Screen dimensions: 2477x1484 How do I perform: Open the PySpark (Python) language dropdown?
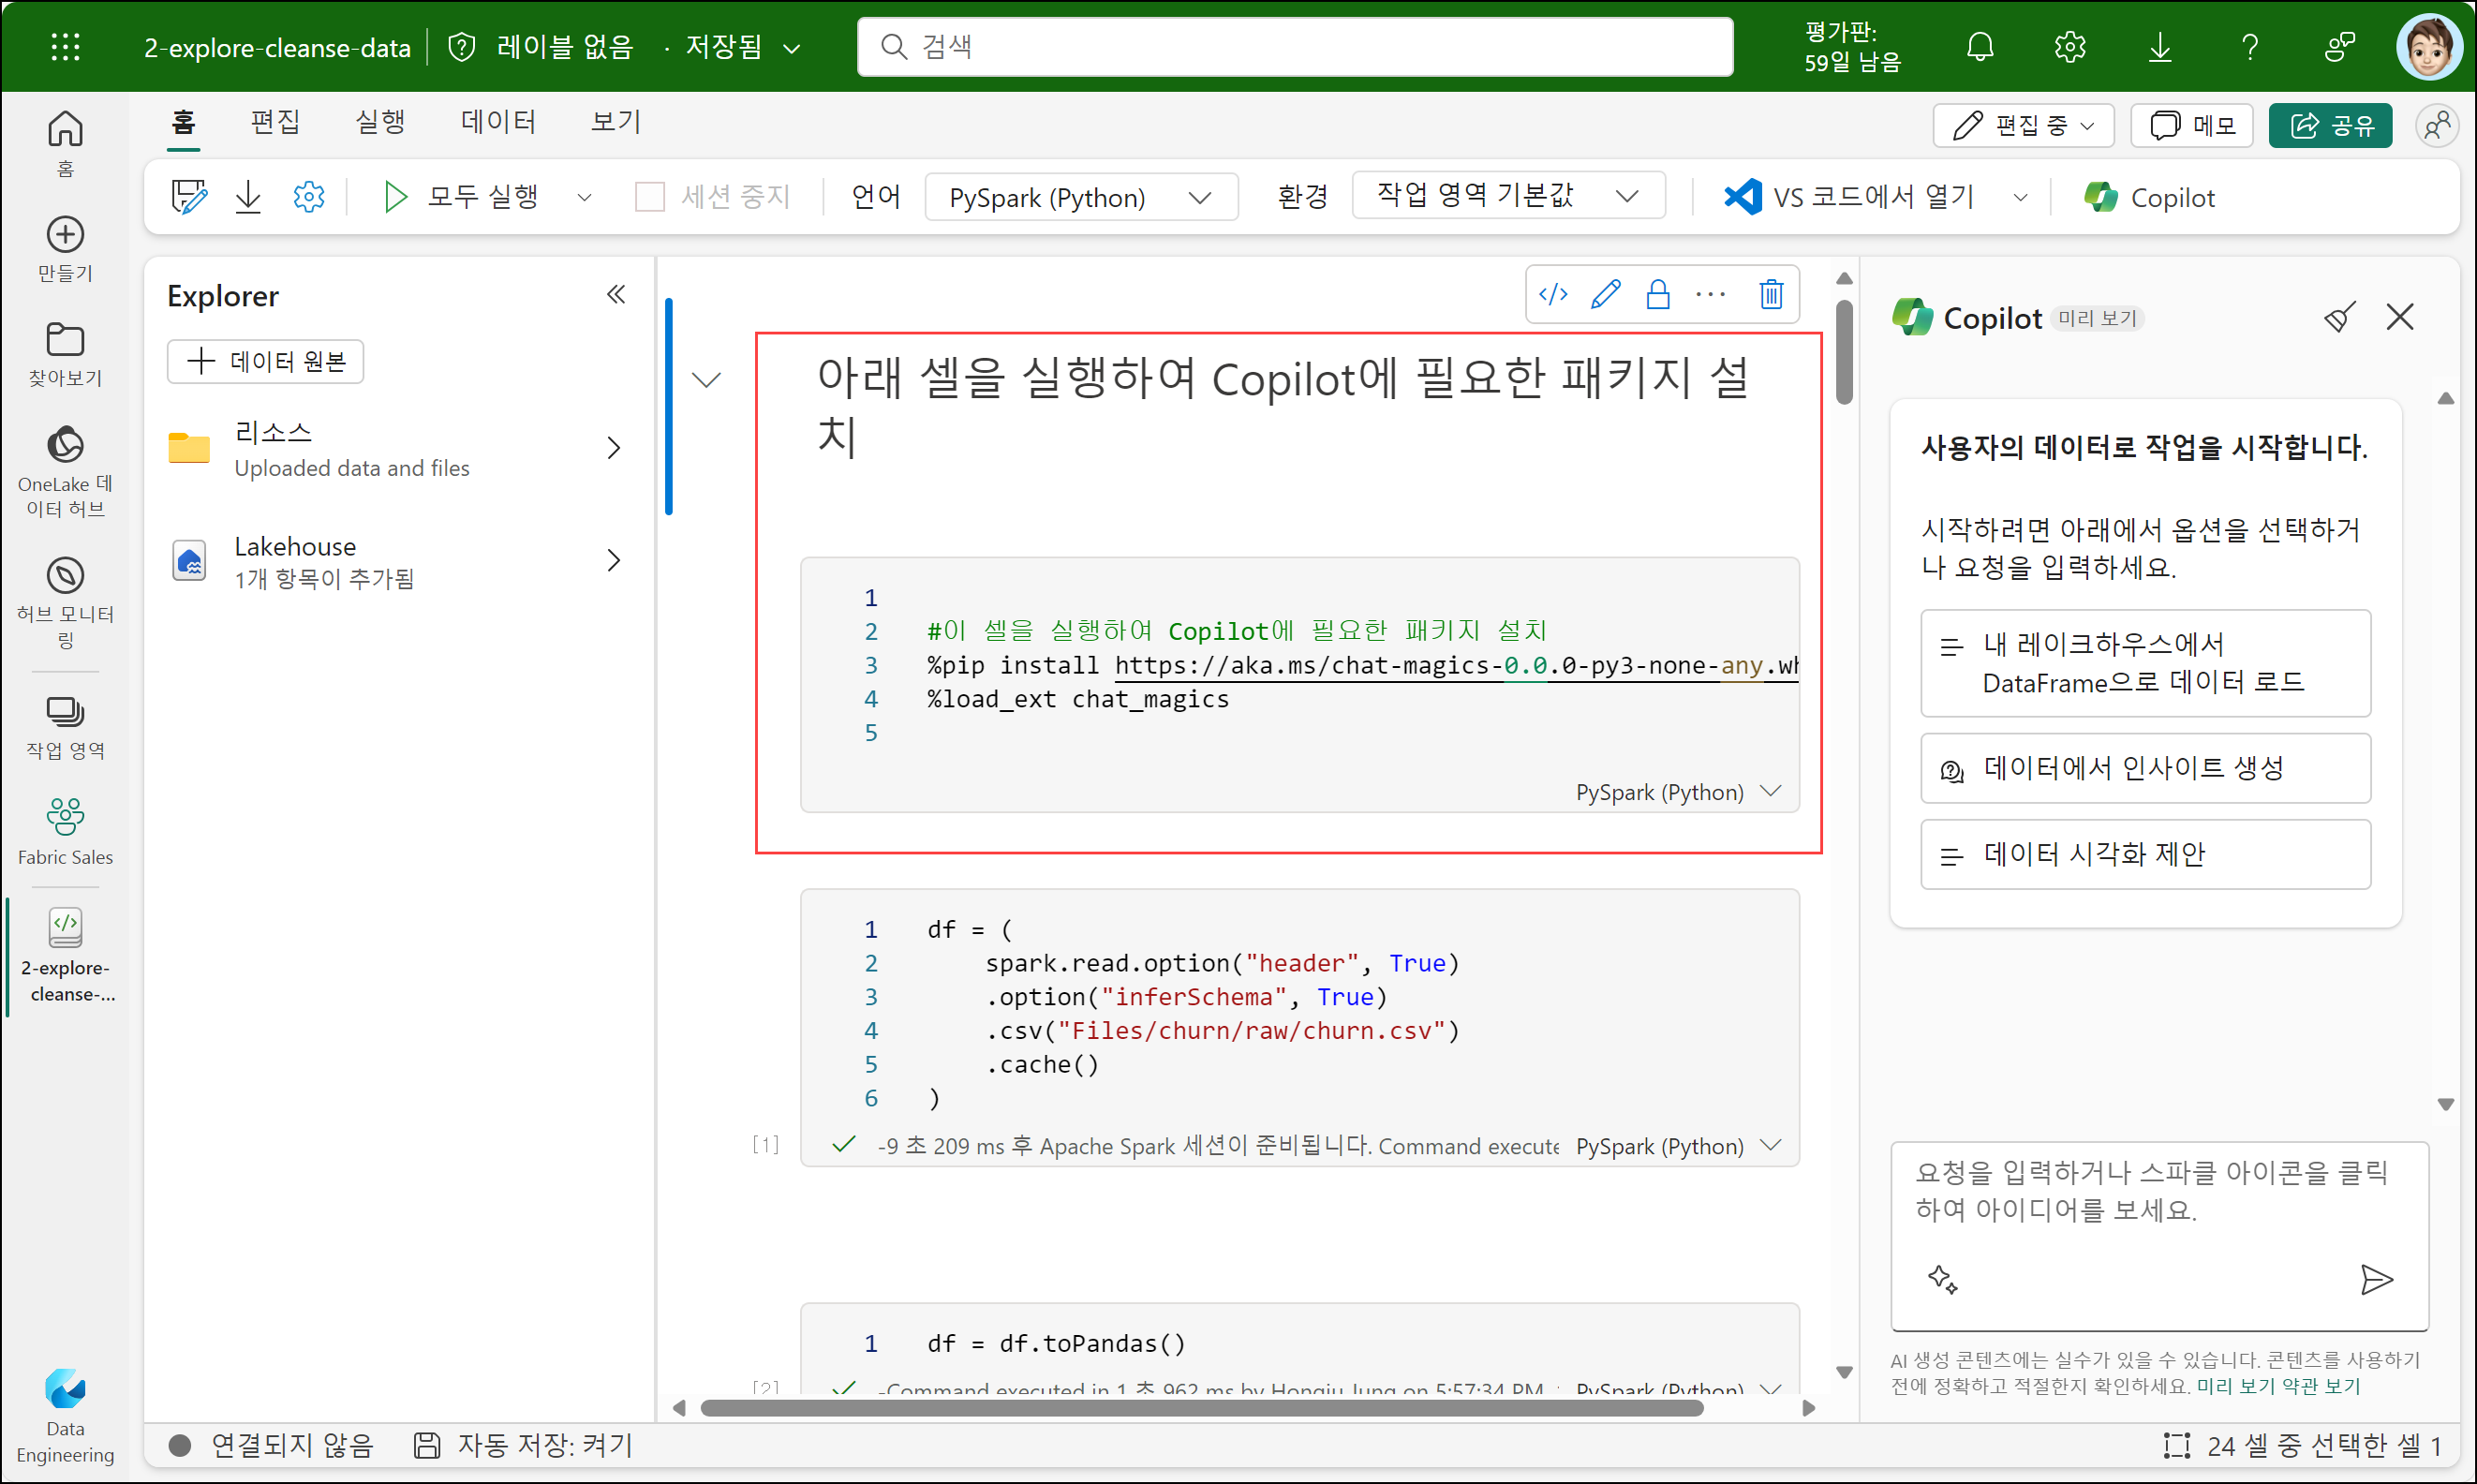point(1080,197)
